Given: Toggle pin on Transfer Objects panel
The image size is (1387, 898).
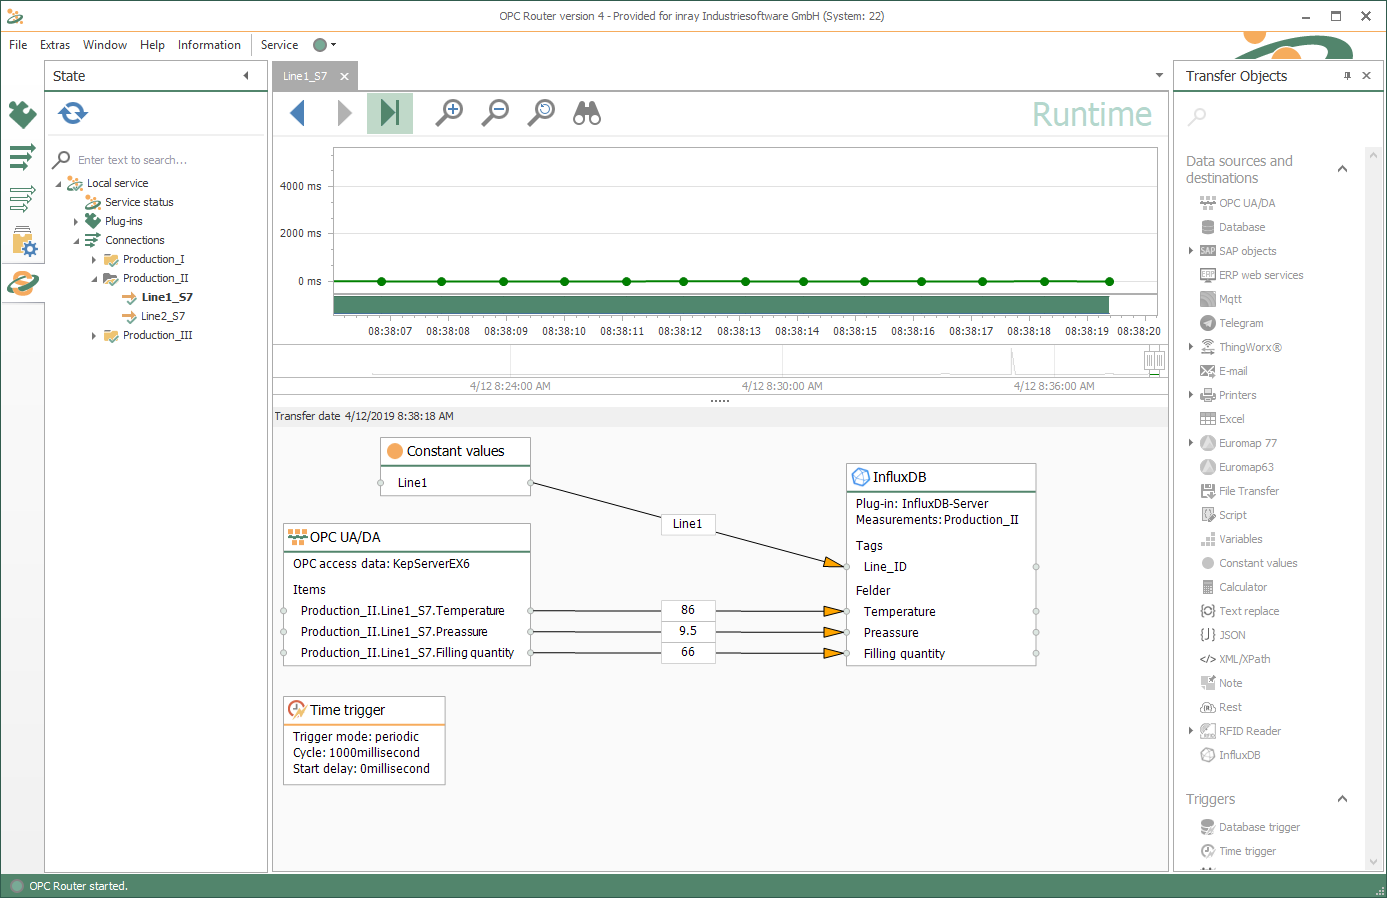Looking at the screenshot, I should [1347, 76].
